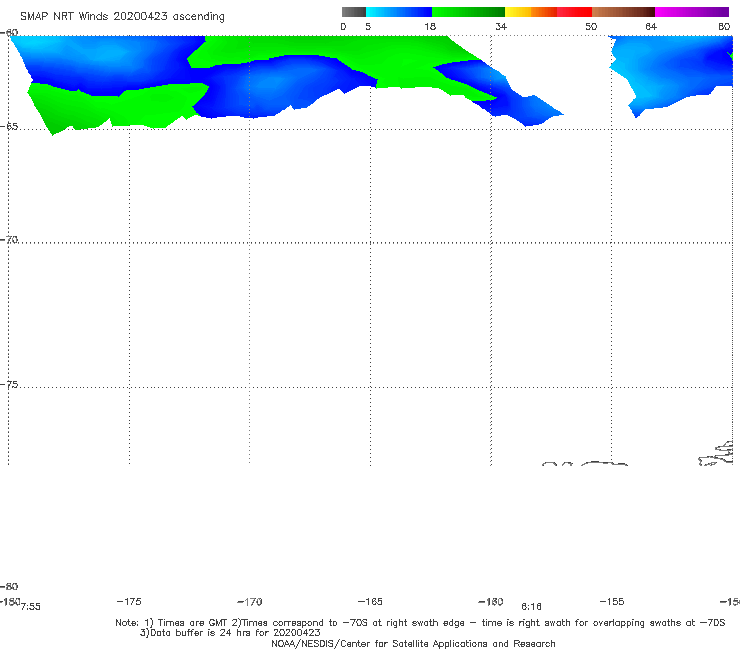Image resolution: width=740 pixels, height=650 pixels.
Task: Click the yellow-orange part of the color bar
Action: pos(531,12)
